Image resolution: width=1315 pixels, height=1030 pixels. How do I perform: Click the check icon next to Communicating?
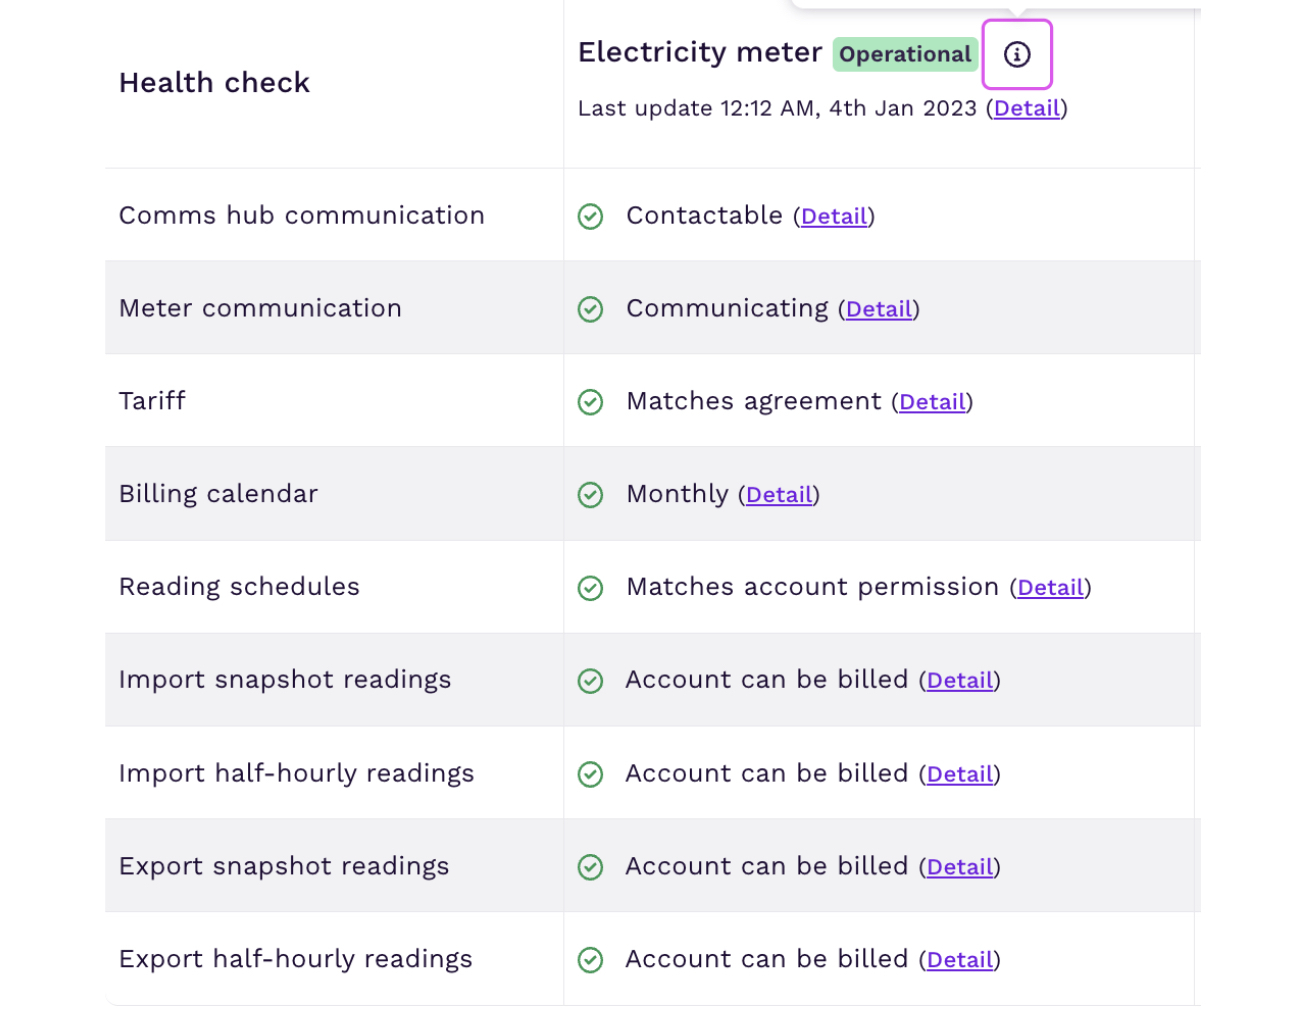(590, 309)
